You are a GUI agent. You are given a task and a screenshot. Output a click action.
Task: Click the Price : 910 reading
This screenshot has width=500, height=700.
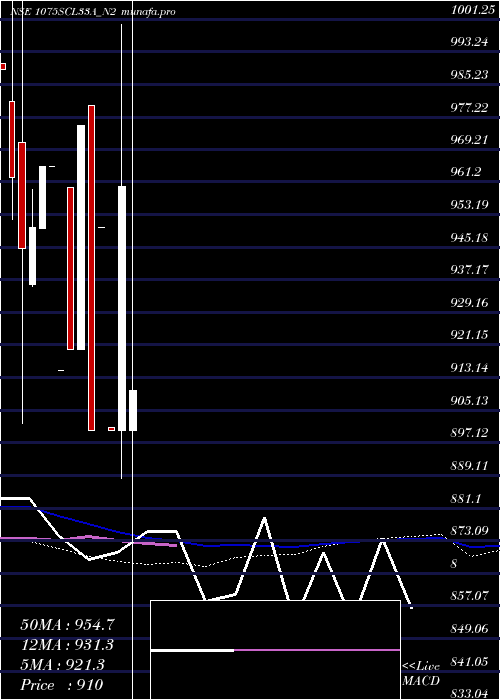pos(62,685)
